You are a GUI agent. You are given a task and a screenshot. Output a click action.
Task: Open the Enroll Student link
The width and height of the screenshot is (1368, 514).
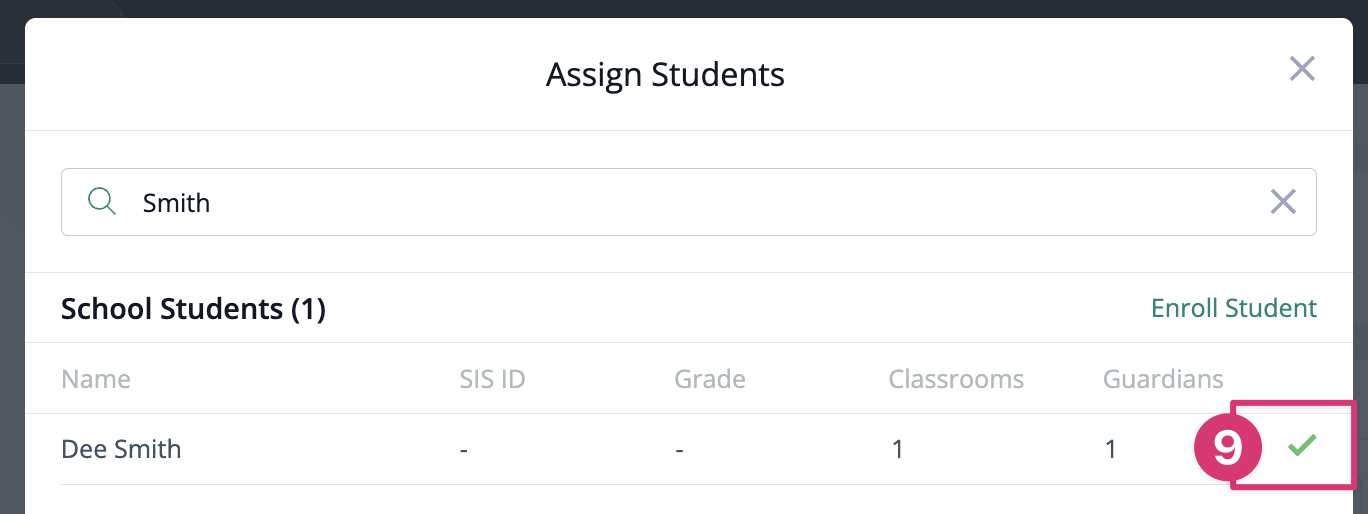(x=1234, y=308)
